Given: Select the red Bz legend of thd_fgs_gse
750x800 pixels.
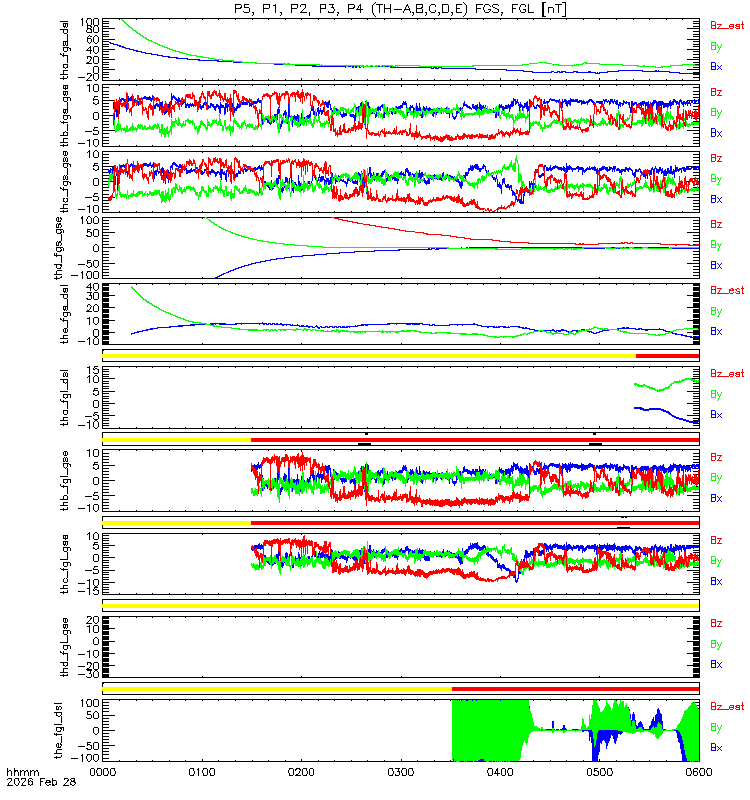Looking at the screenshot, I should coord(716,224).
